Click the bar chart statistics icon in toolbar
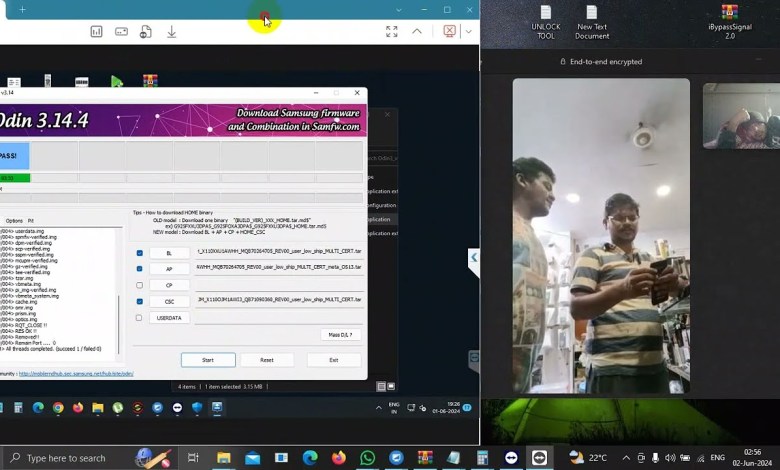This screenshot has width=780, height=470. click(x=96, y=32)
